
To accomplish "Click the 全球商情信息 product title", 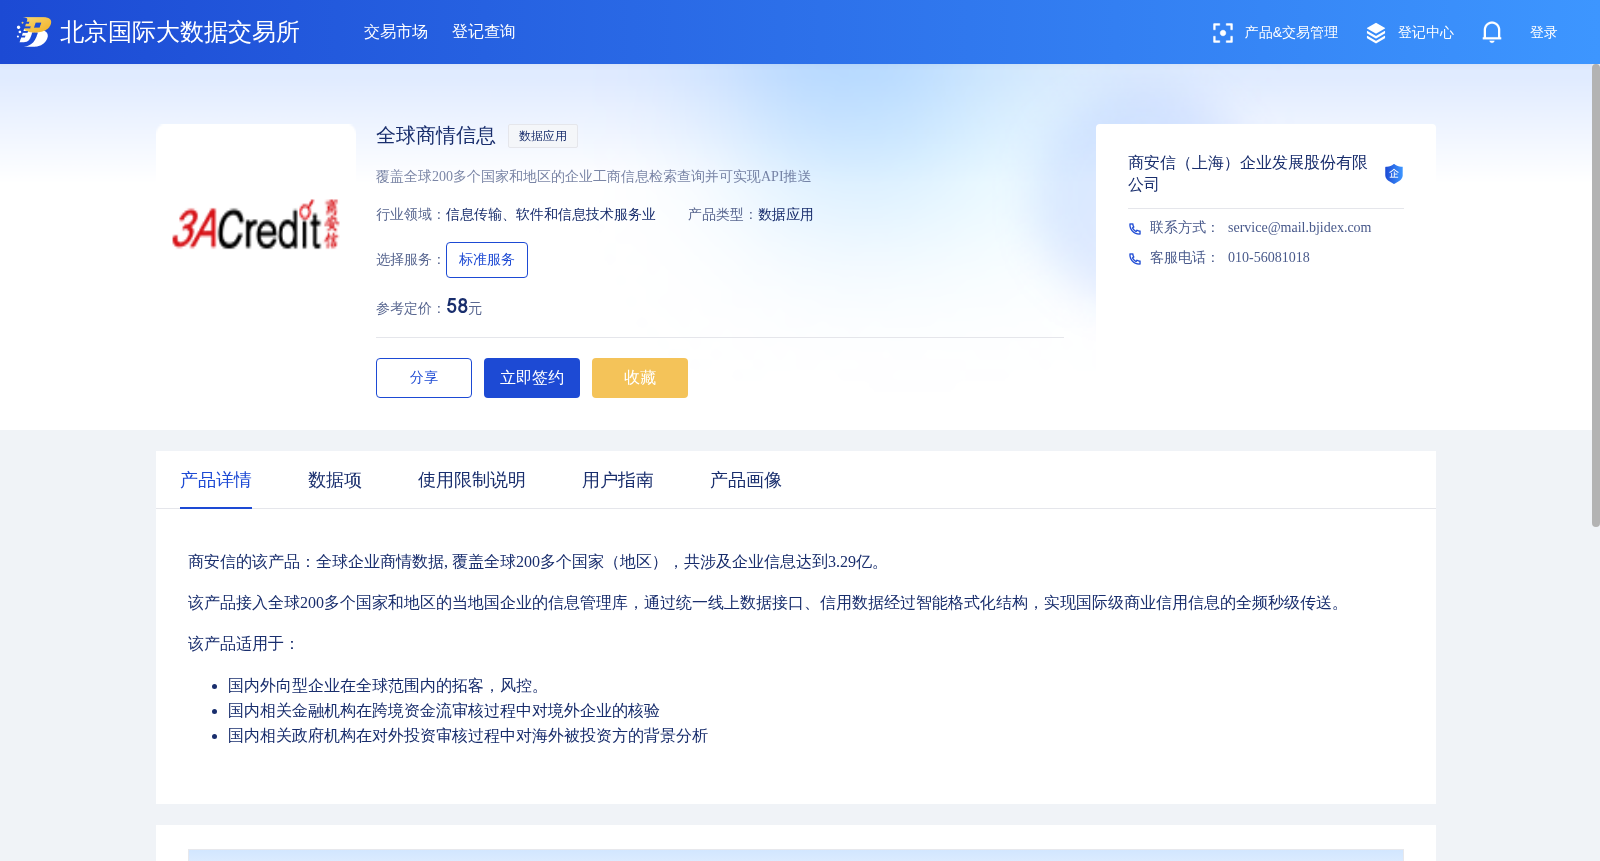I will [x=436, y=136].
